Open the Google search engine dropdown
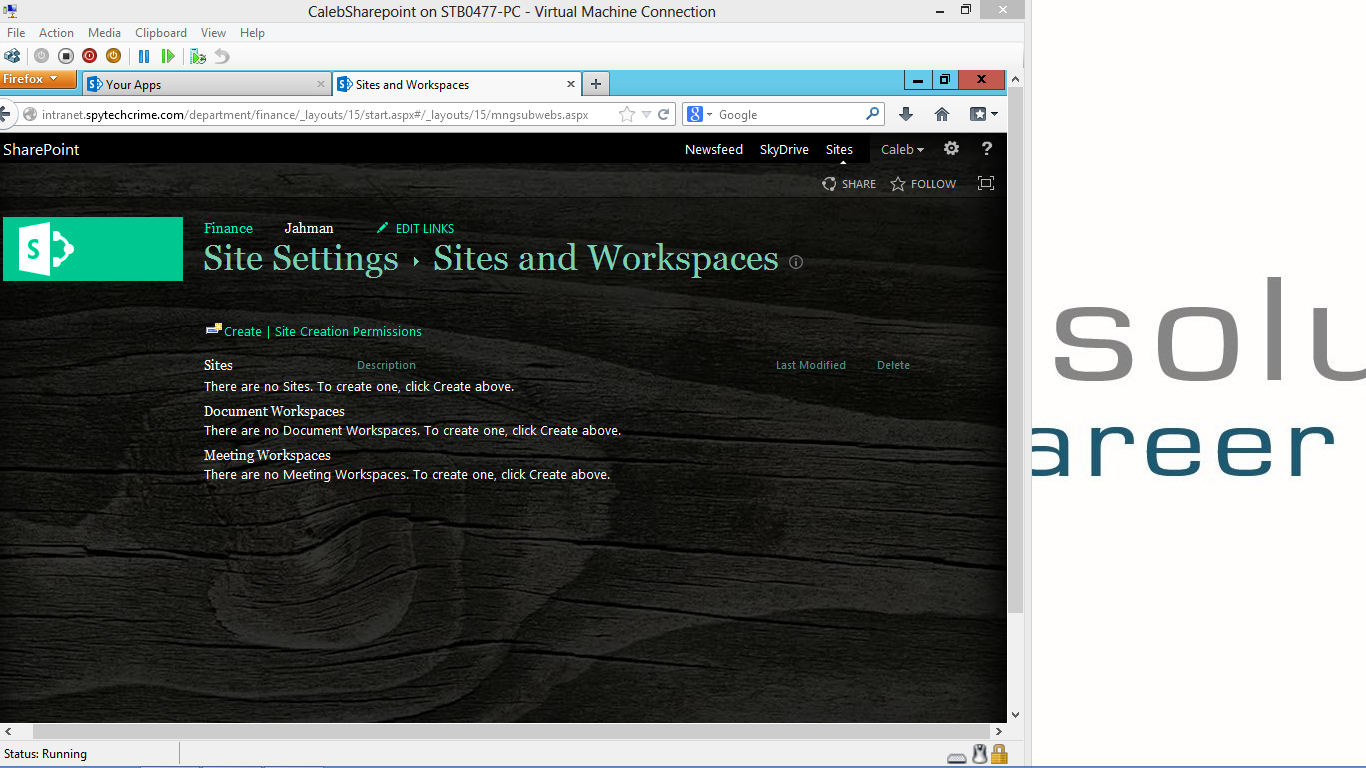The image size is (1366, 768). pos(700,115)
